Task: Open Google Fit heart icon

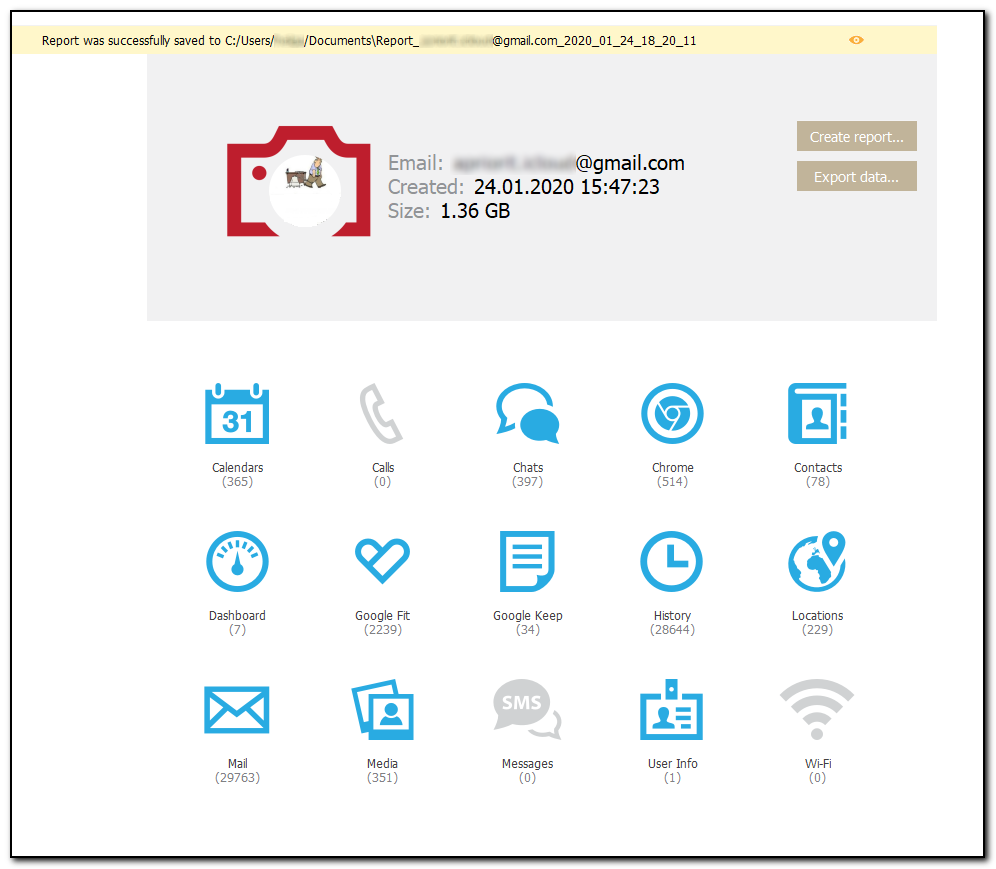Action: [x=382, y=561]
